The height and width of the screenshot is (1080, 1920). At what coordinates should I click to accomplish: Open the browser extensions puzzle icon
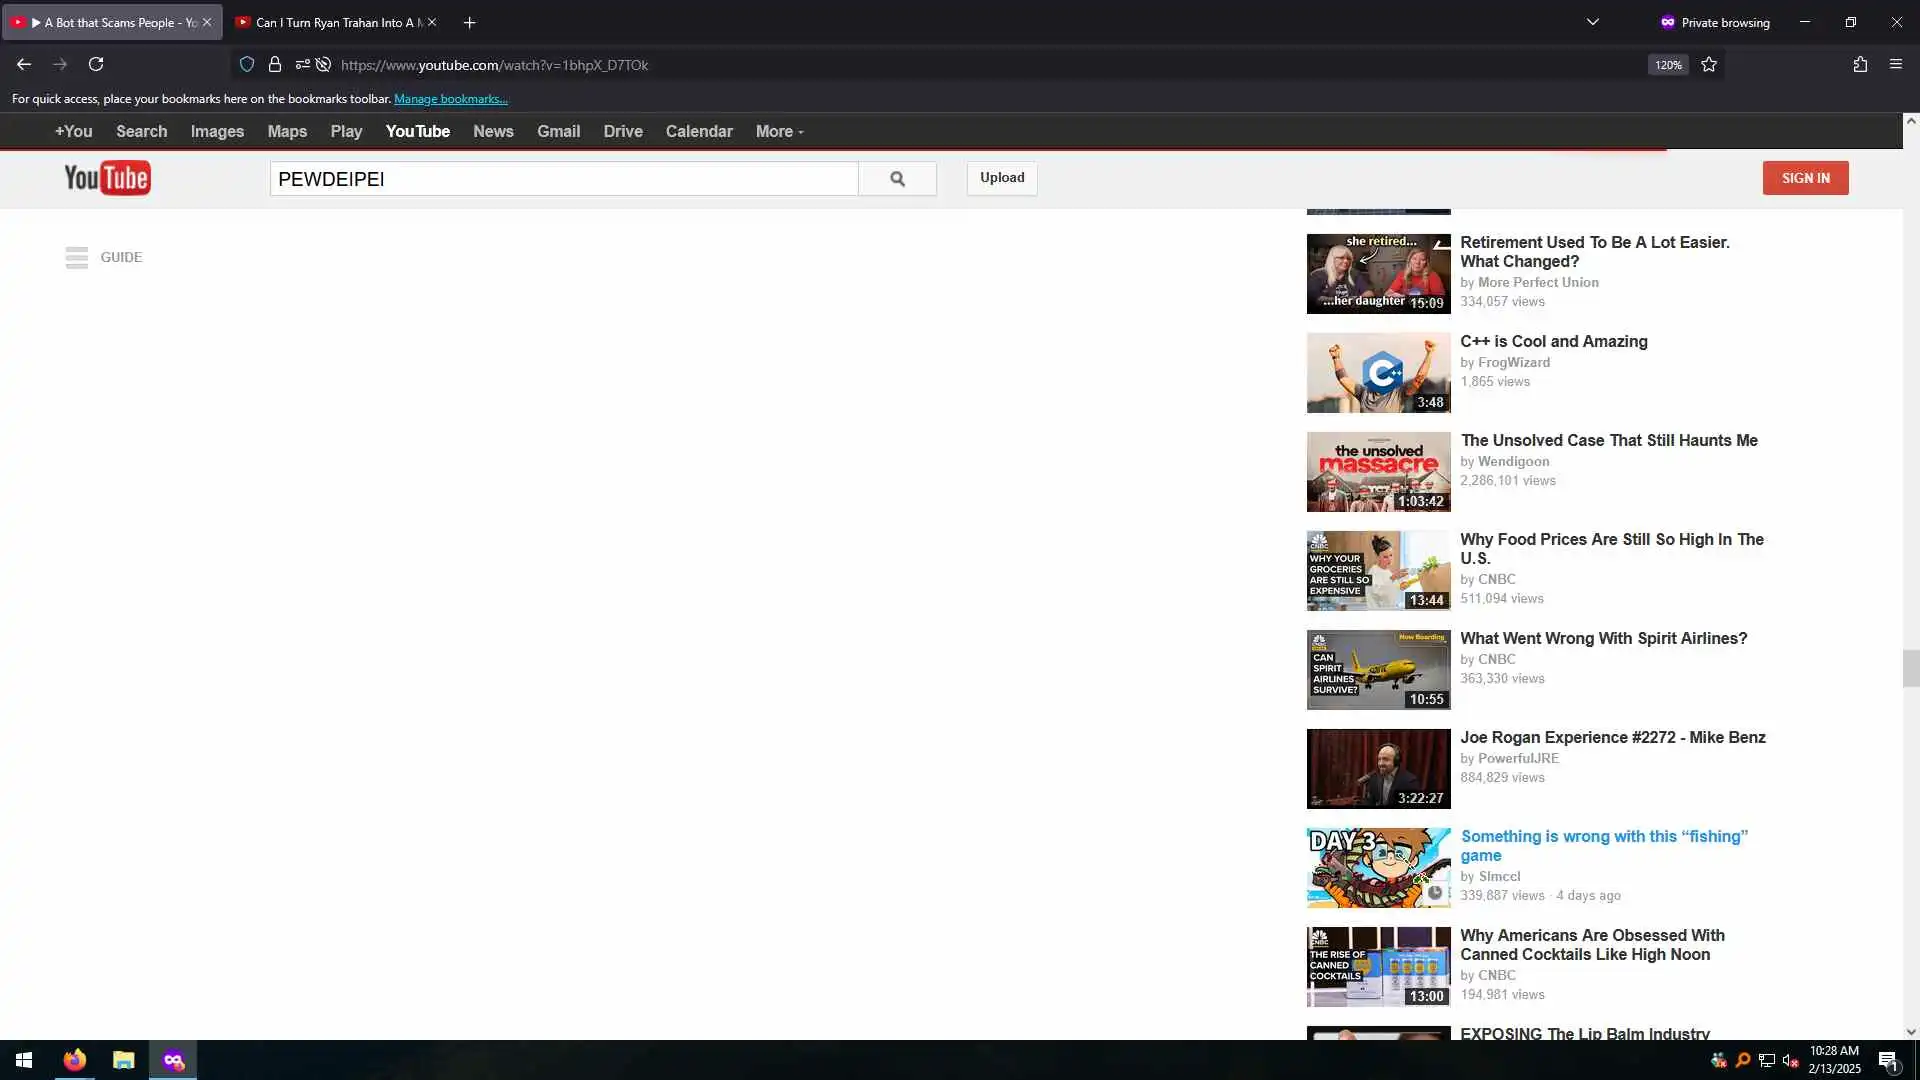pyautogui.click(x=1860, y=64)
